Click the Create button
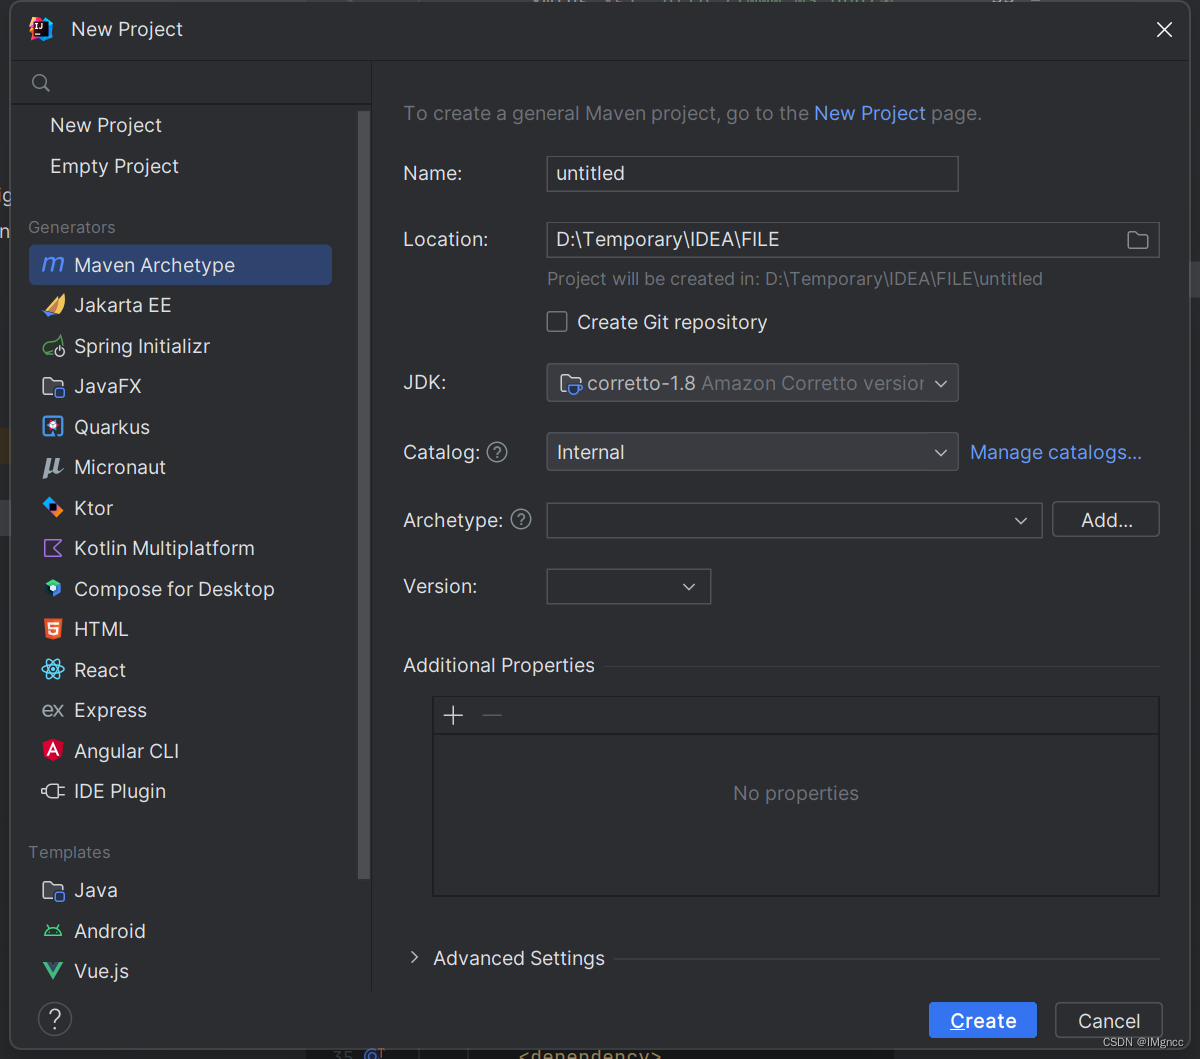The height and width of the screenshot is (1059, 1200). coord(982,1020)
